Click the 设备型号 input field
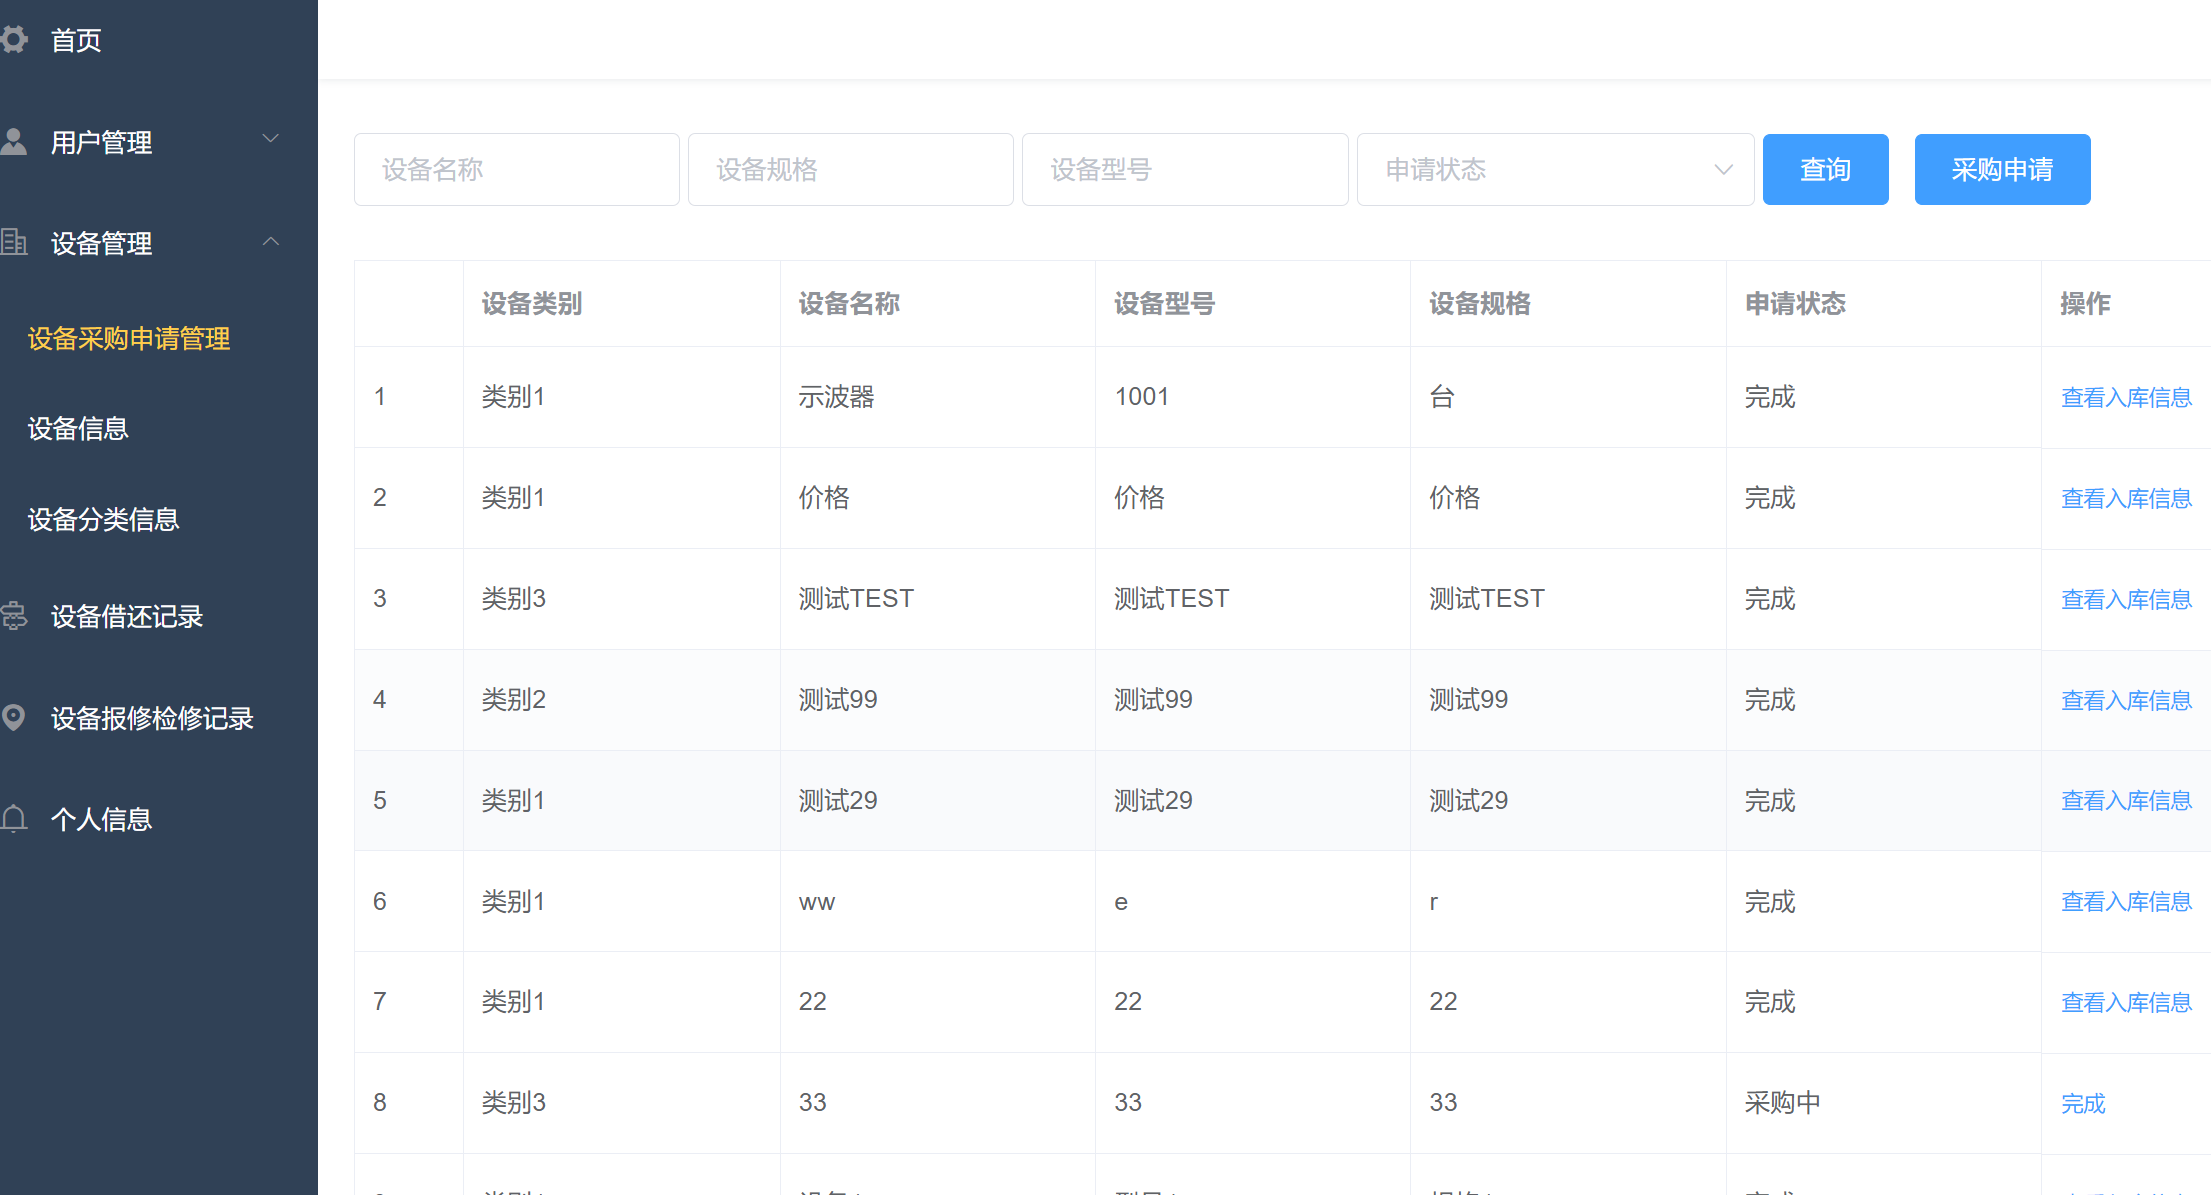This screenshot has height=1195, width=2211. click(1184, 169)
